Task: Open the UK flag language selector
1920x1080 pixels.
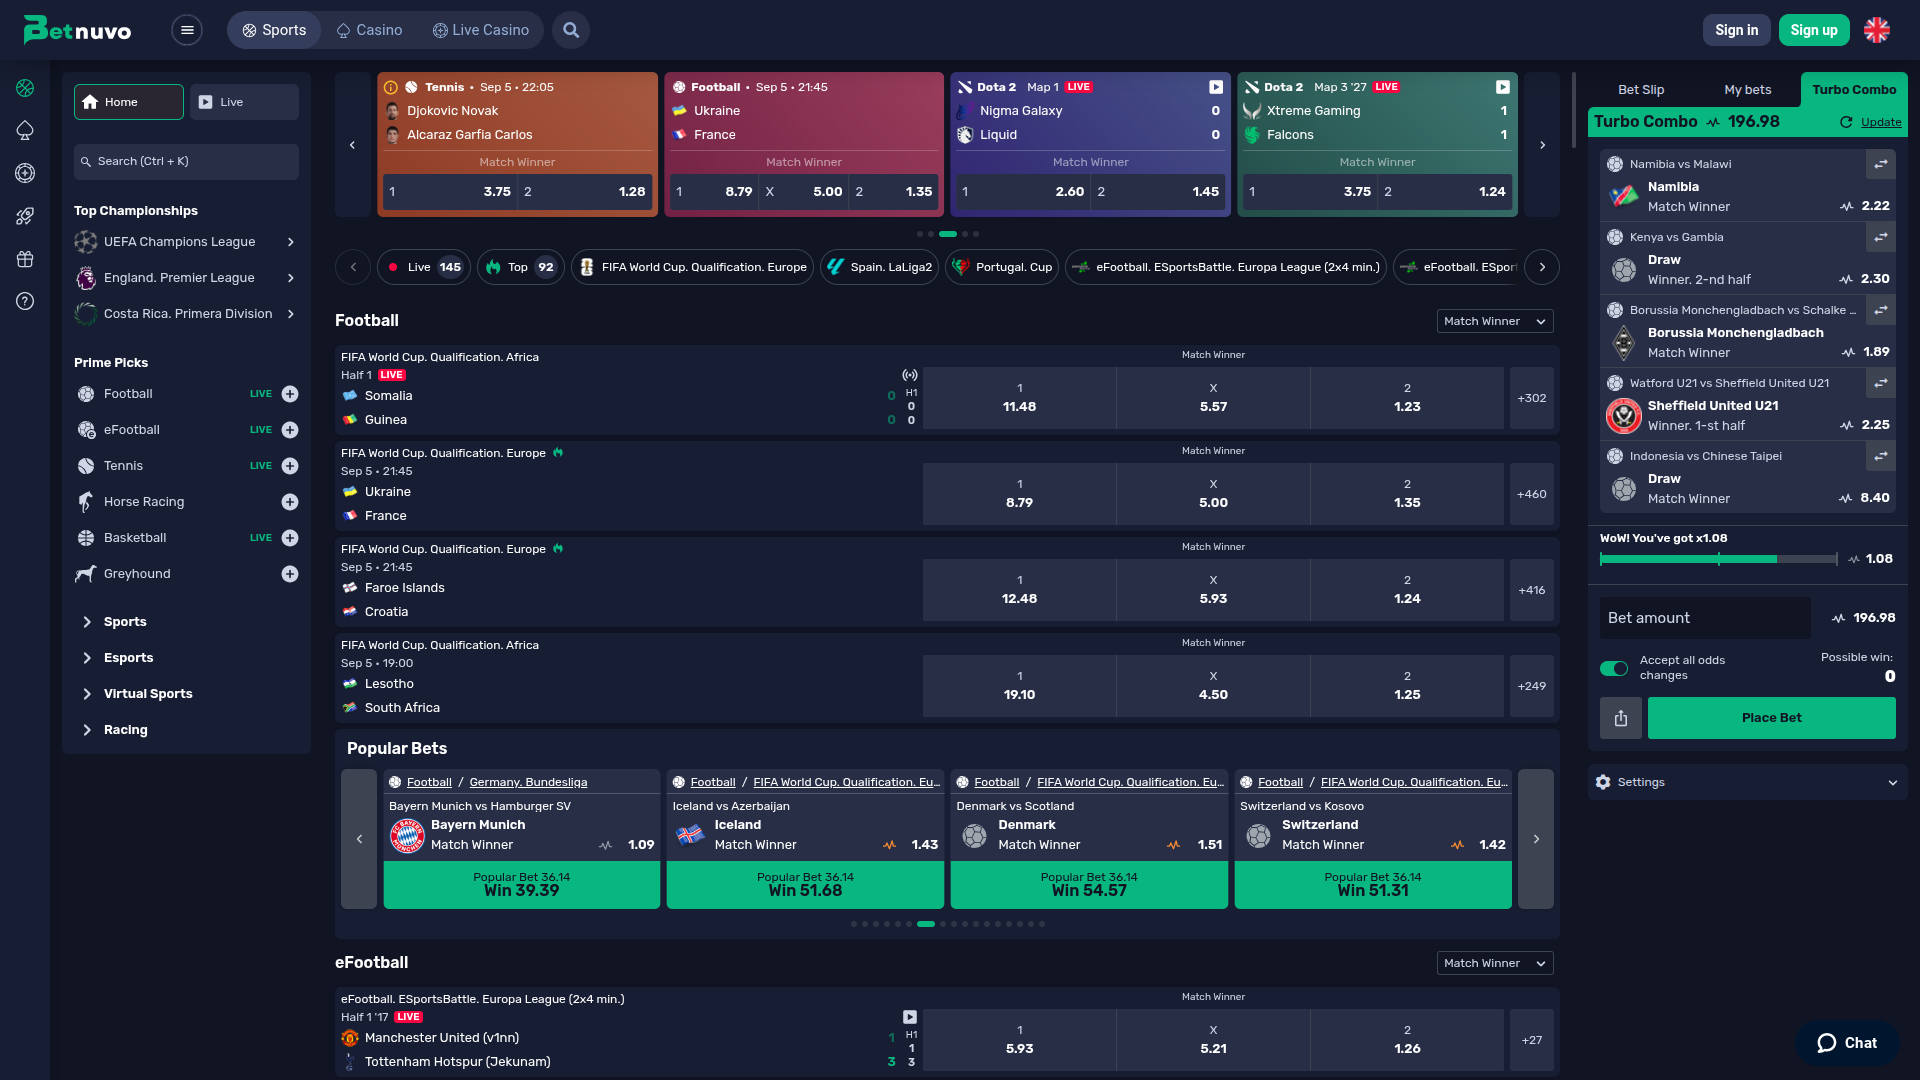Action: pyautogui.click(x=1877, y=30)
